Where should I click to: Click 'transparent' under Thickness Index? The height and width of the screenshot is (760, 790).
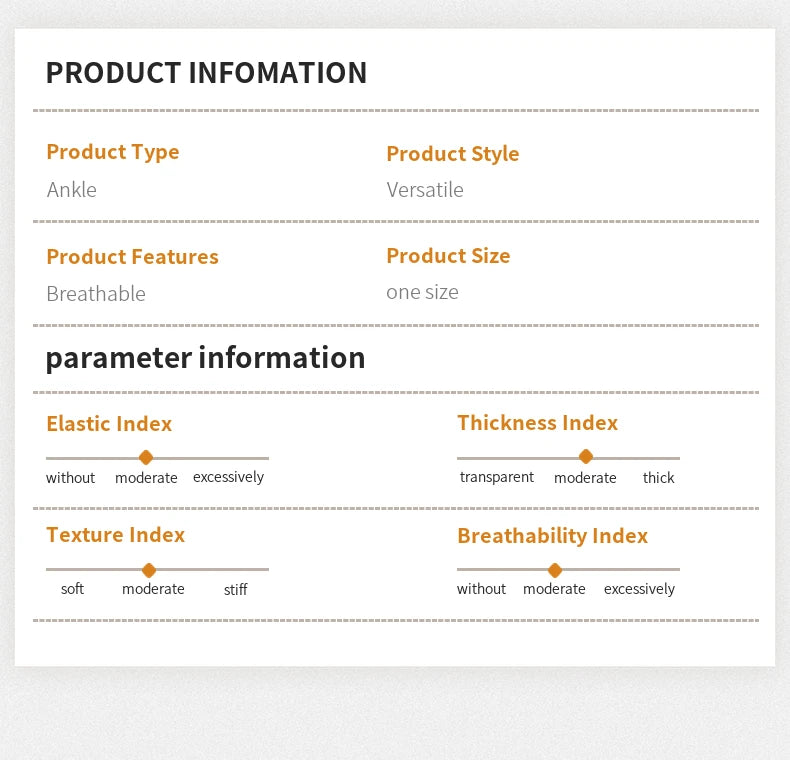coord(497,477)
